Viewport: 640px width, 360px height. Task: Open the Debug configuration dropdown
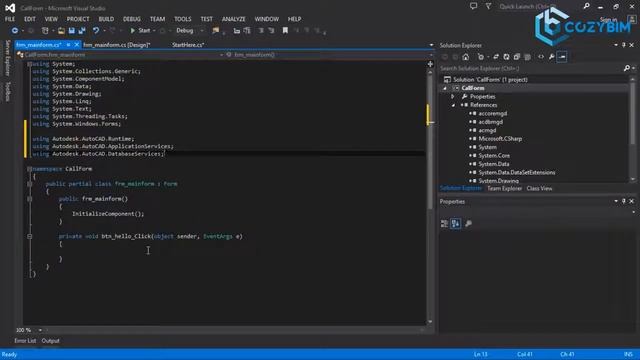(190, 31)
